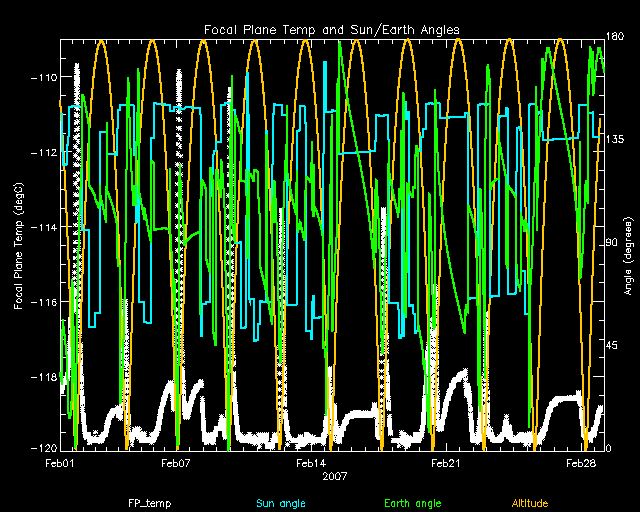The width and height of the screenshot is (640, 512).
Task: Click the 2007 year label under the axis
Action: [x=331, y=477]
